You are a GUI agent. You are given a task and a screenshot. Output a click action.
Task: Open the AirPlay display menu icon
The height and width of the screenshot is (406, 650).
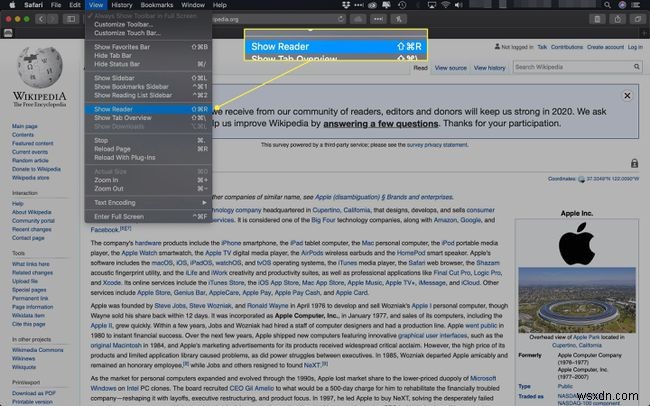(x=432, y=5)
